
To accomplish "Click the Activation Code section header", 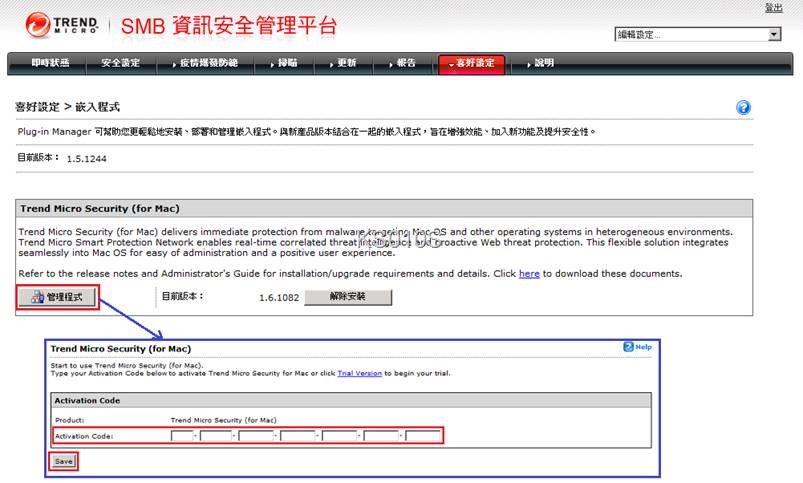I will tap(351, 401).
